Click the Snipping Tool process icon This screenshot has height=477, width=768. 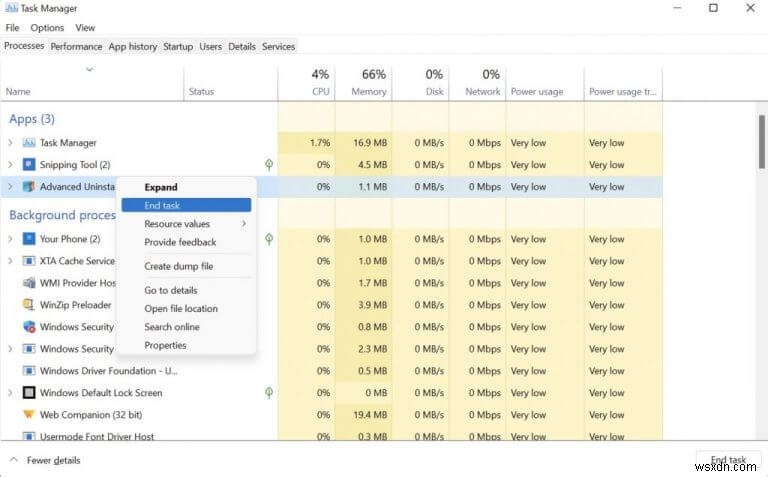tap(29, 165)
